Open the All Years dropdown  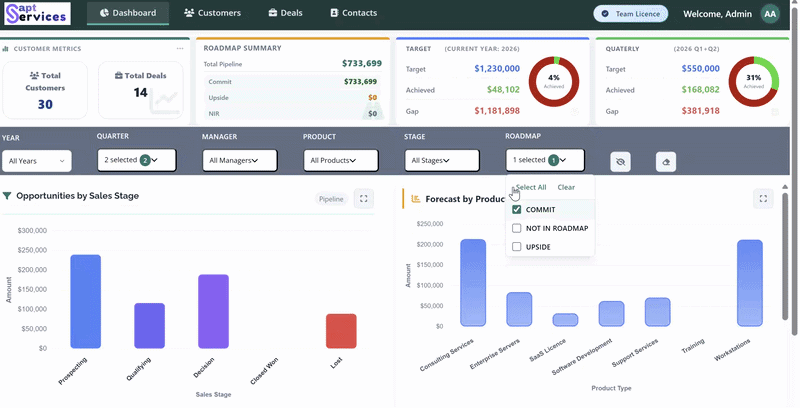pyautogui.click(x=37, y=161)
